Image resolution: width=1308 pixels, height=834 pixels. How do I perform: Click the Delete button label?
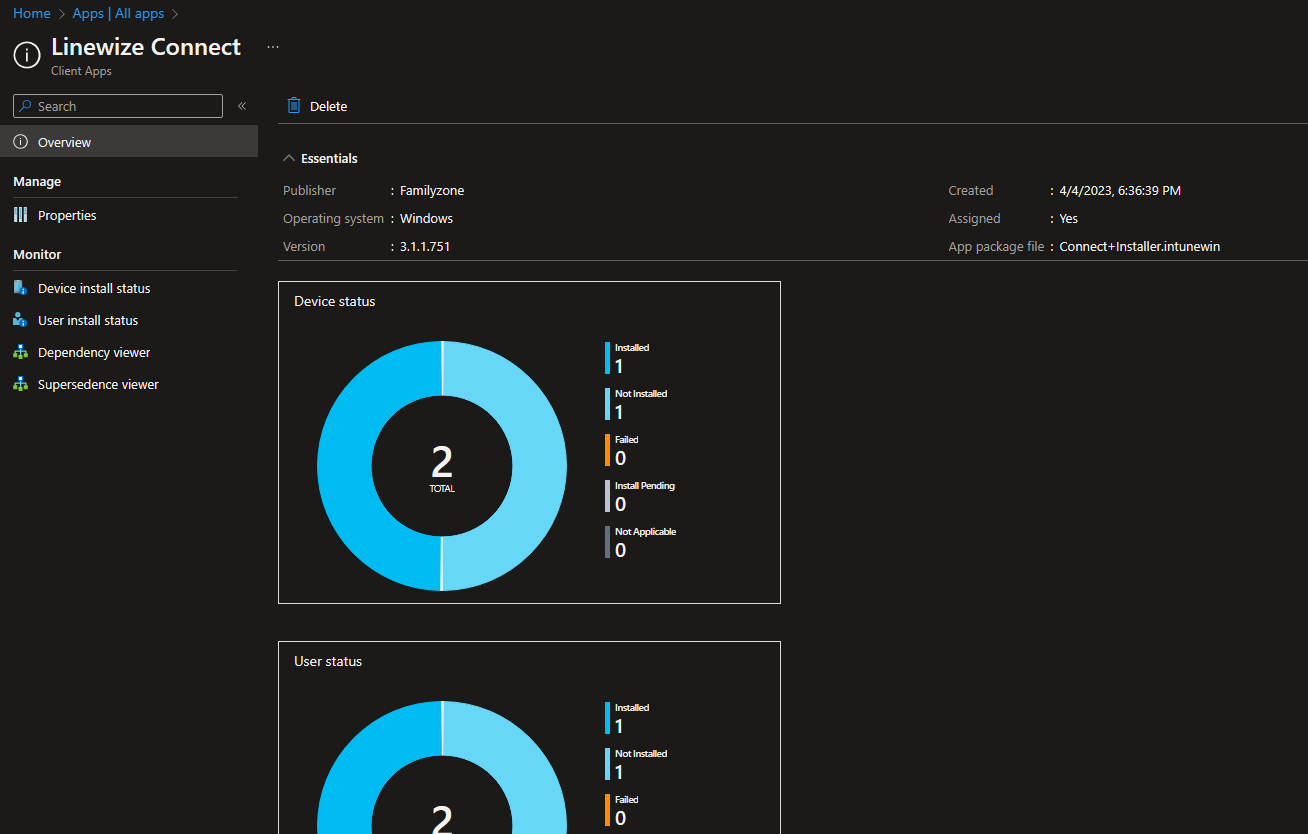(329, 106)
